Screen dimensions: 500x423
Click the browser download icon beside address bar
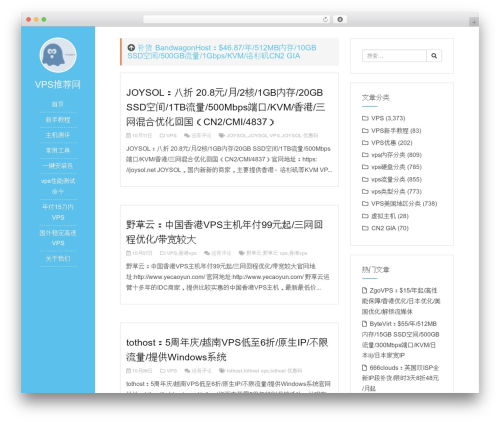(x=340, y=20)
